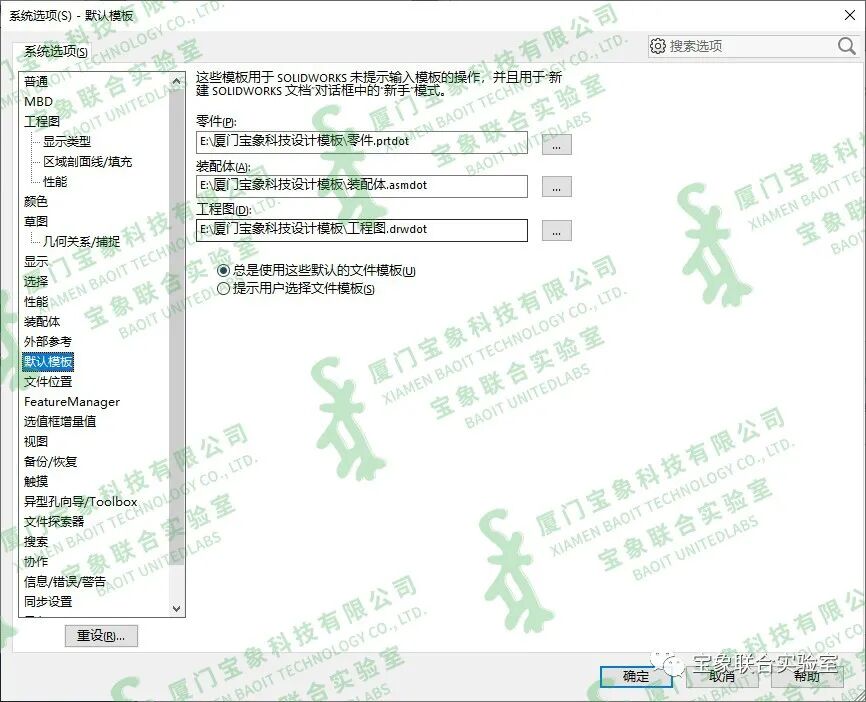
Task: Select MBD in the options tree
Action: pyautogui.click(x=38, y=102)
